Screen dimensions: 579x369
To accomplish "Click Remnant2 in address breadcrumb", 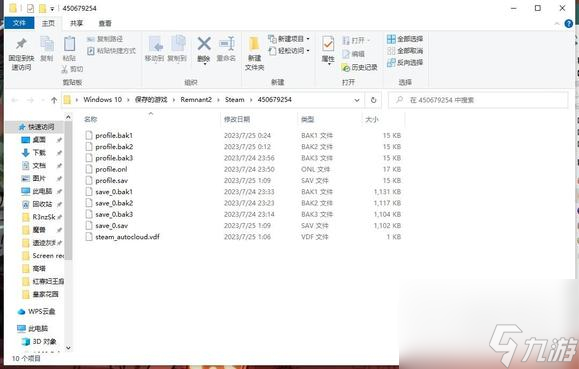I will click(x=196, y=99).
